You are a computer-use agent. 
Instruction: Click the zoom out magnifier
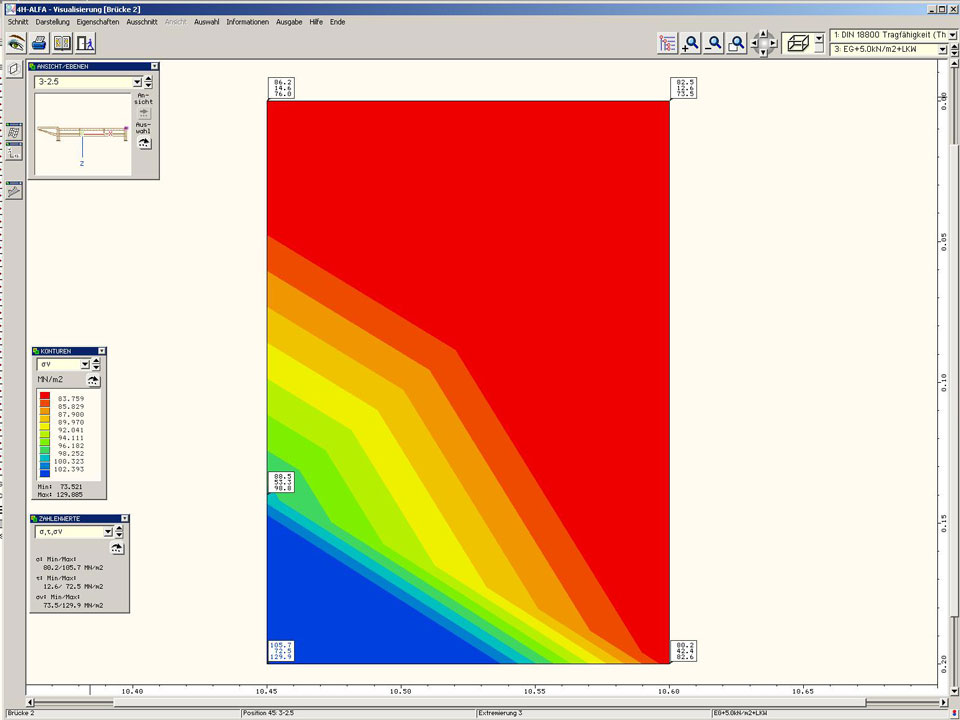click(x=714, y=43)
